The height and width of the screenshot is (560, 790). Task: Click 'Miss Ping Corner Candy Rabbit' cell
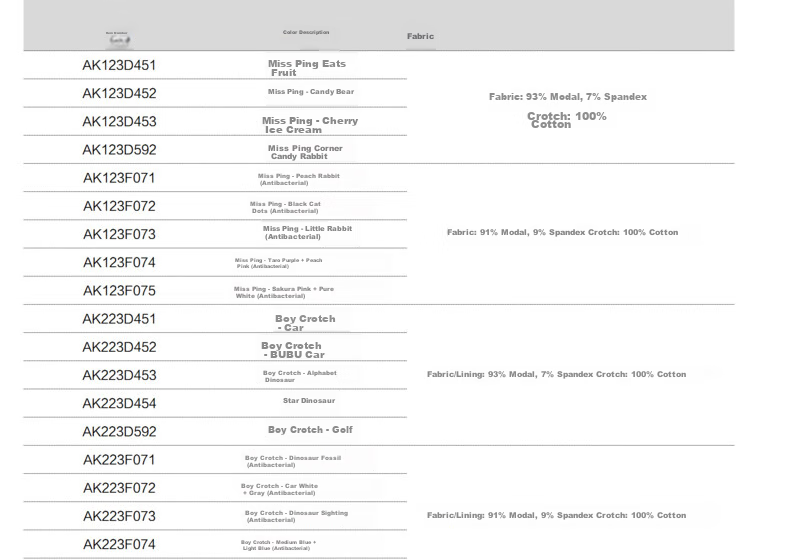pyautogui.click(x=305, y=152)
